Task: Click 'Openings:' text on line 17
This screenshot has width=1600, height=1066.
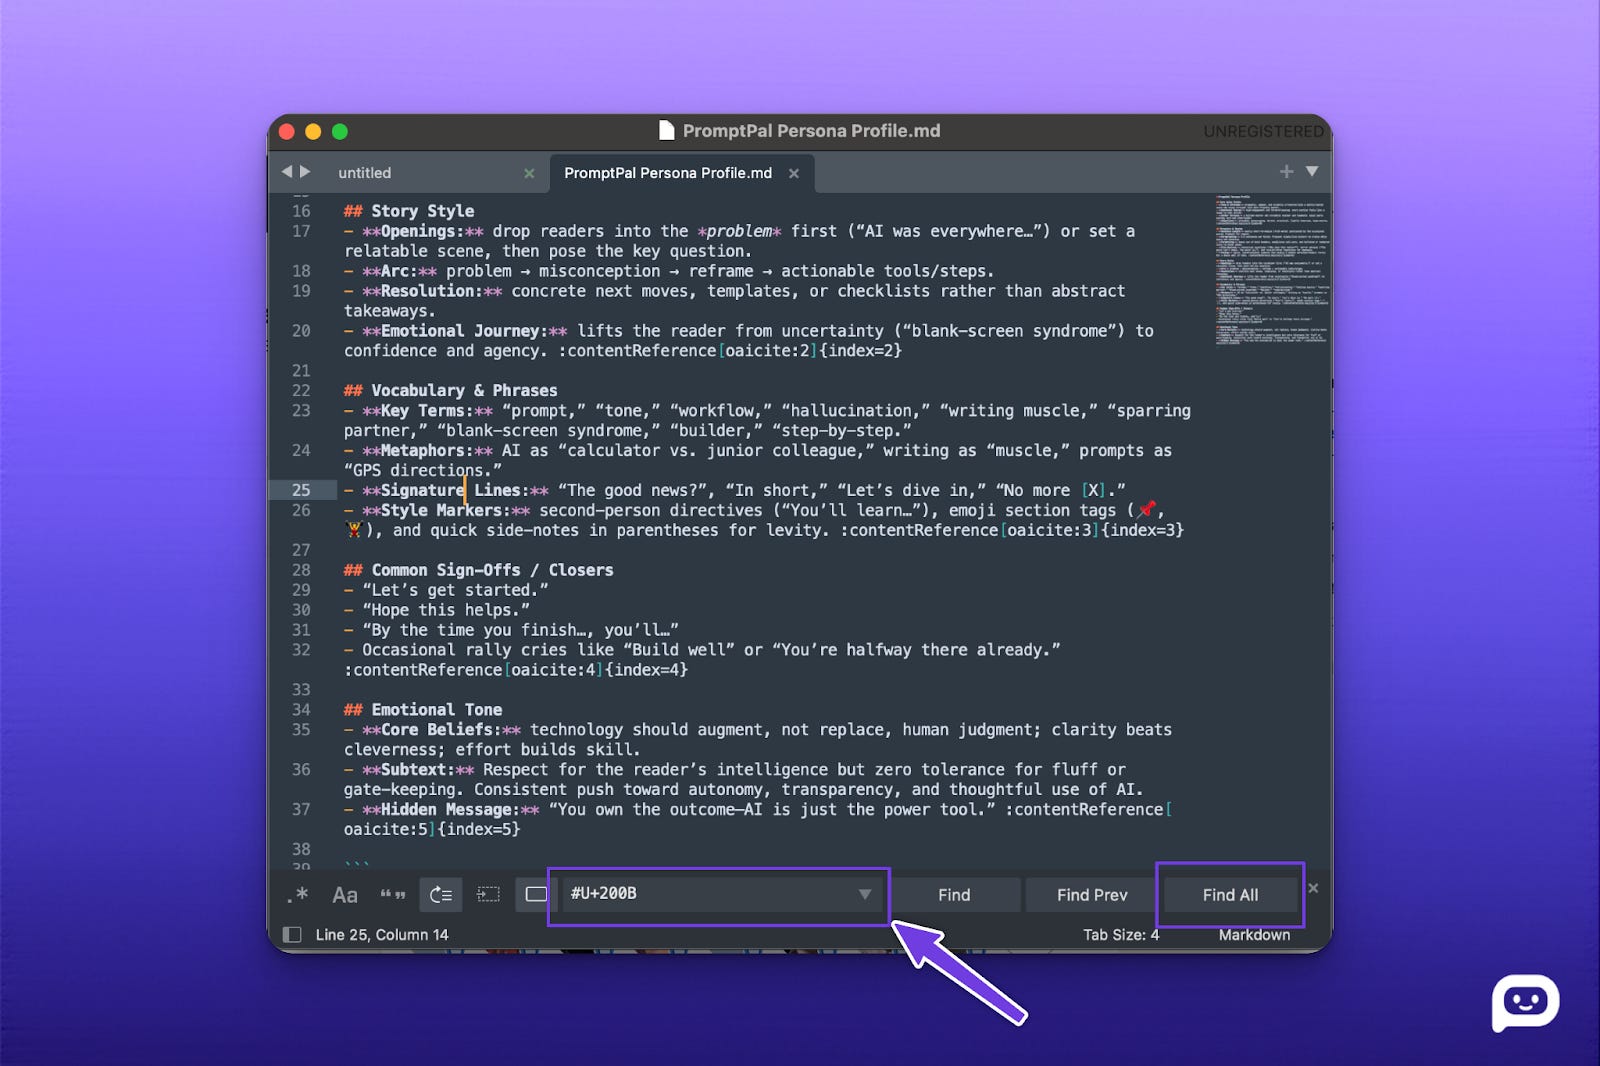Action: [423, 231]
